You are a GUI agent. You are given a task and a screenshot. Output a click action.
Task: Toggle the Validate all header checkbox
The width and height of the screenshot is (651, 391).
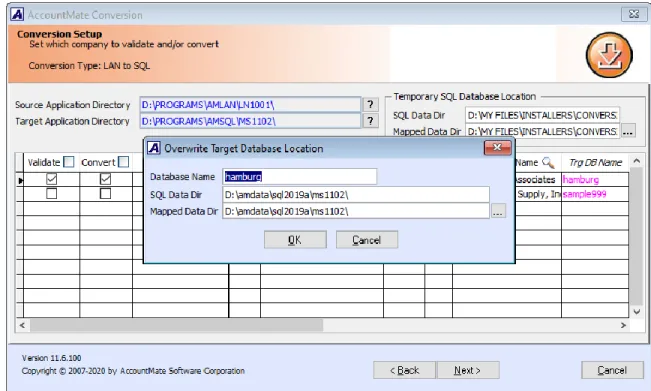coord(69,161)
